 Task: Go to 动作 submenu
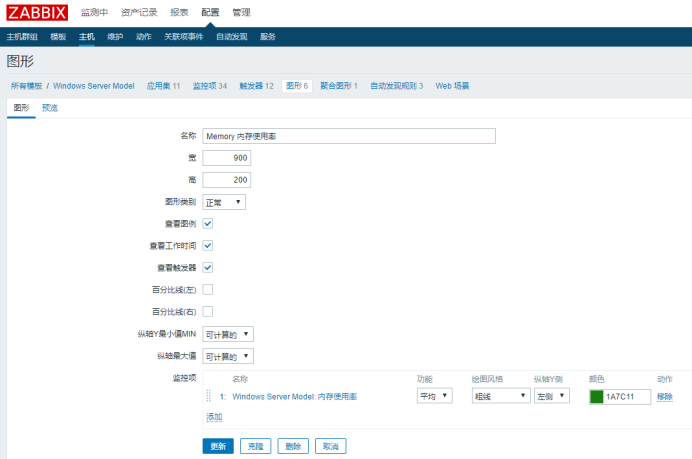click(144, 37)
